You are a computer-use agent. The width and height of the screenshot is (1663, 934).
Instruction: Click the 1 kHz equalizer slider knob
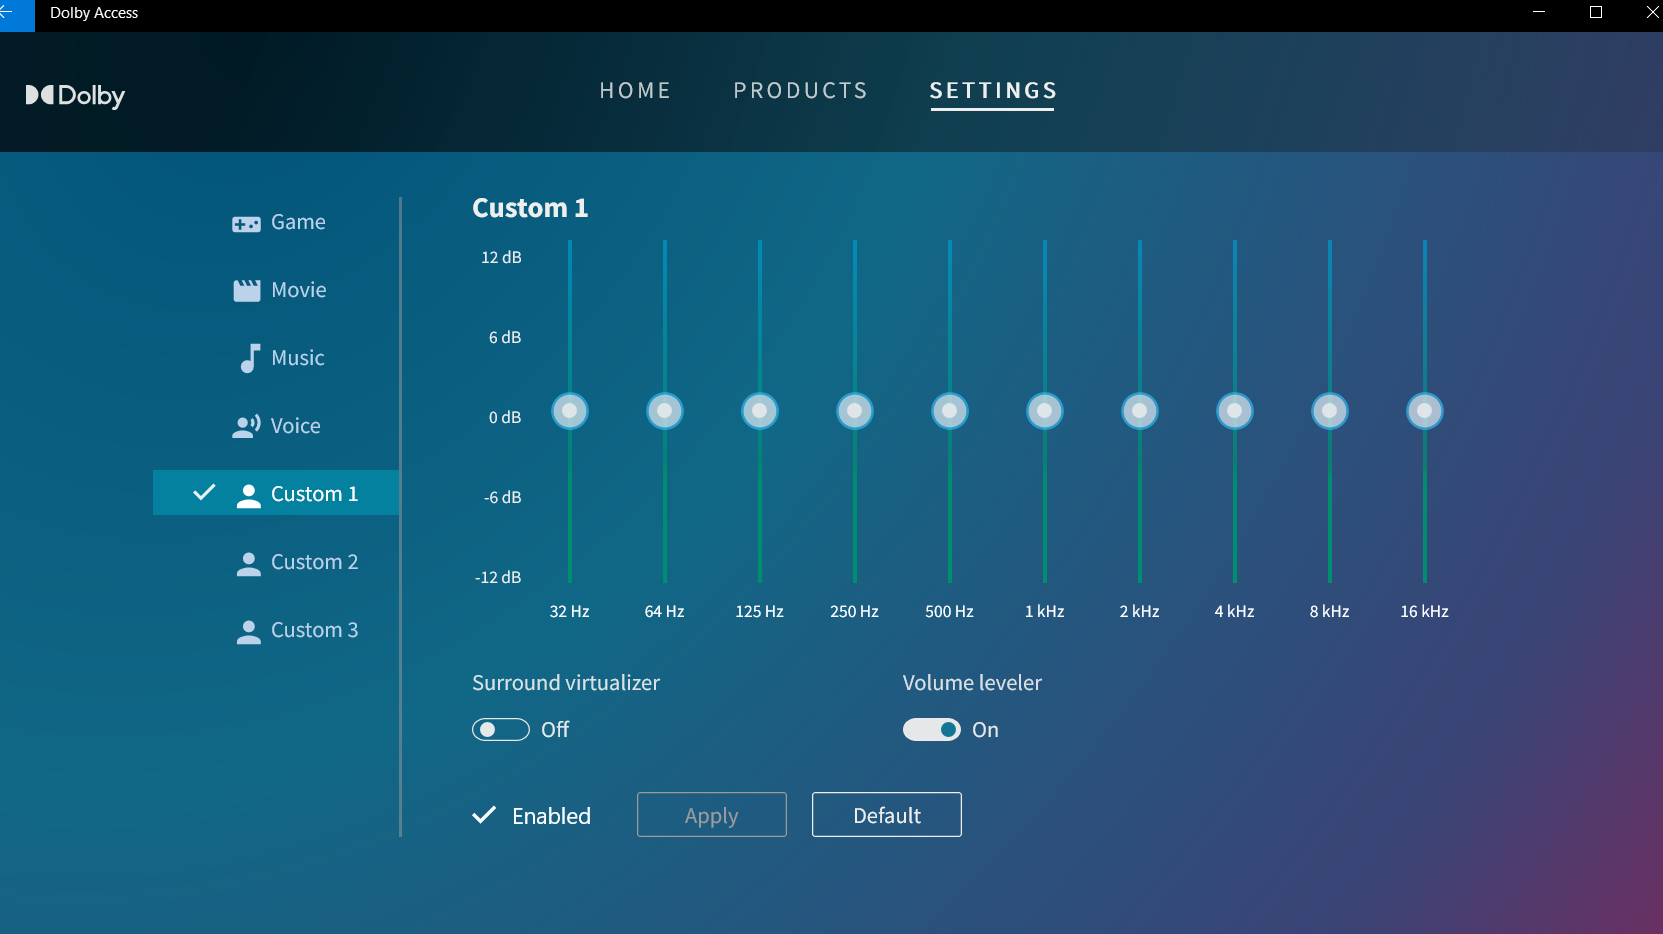click(1045, 411)
